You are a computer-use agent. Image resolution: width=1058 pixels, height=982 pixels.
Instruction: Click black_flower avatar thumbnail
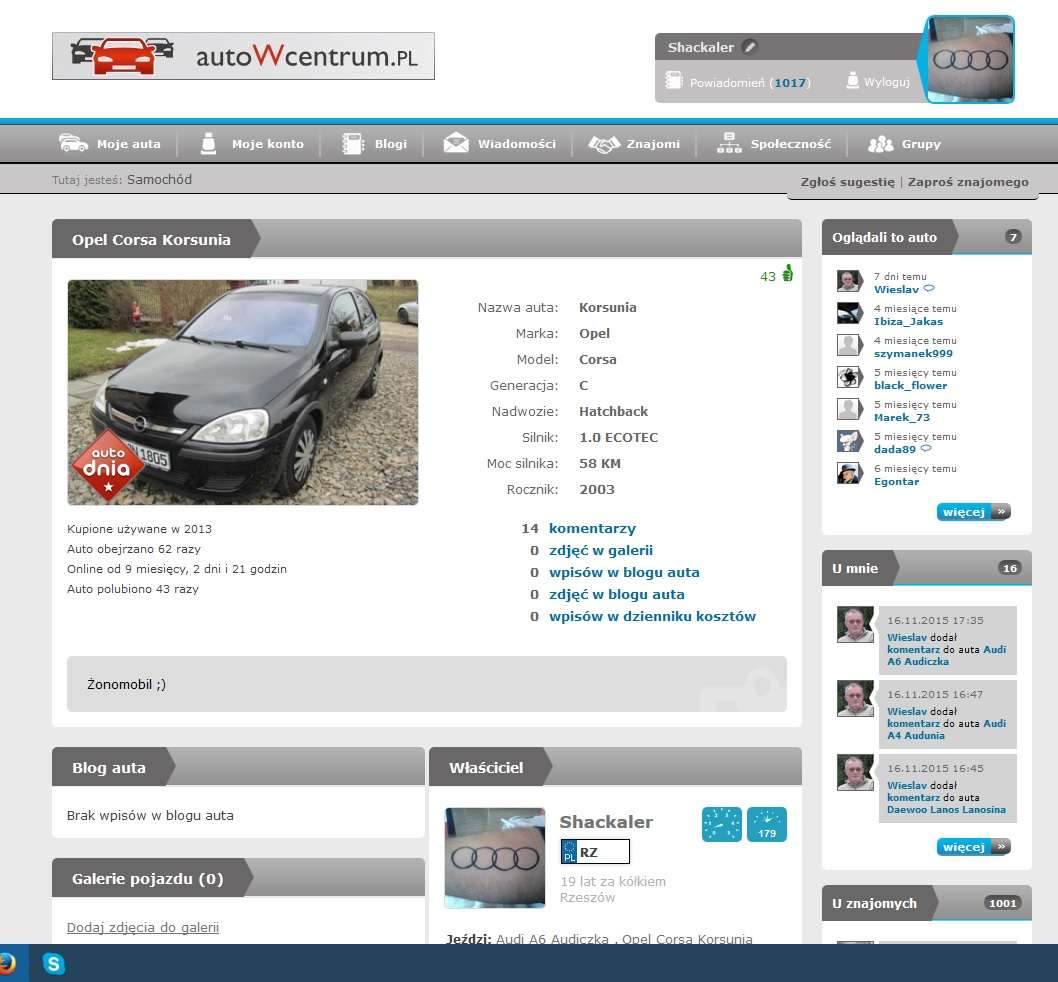tap(849, 377)
